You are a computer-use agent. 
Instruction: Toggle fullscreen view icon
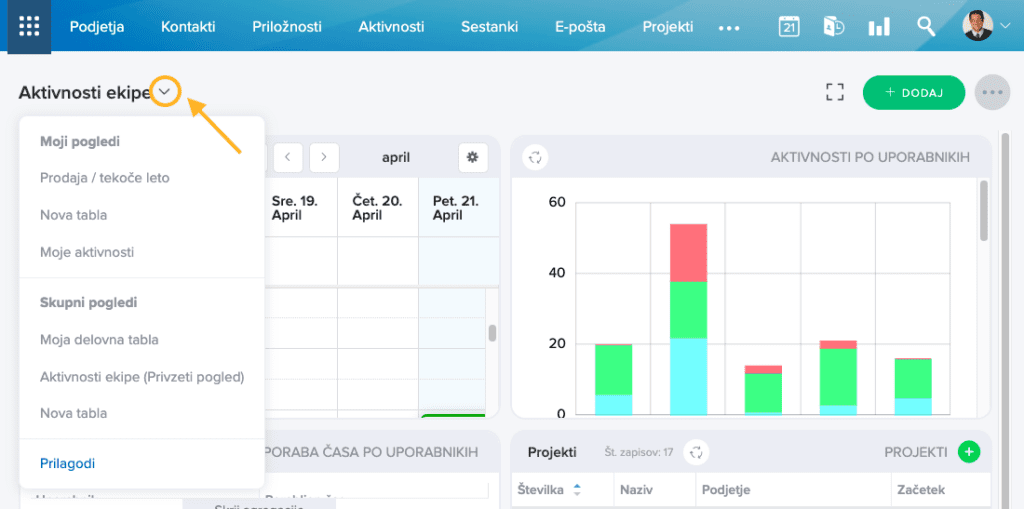tap(835, 92)
